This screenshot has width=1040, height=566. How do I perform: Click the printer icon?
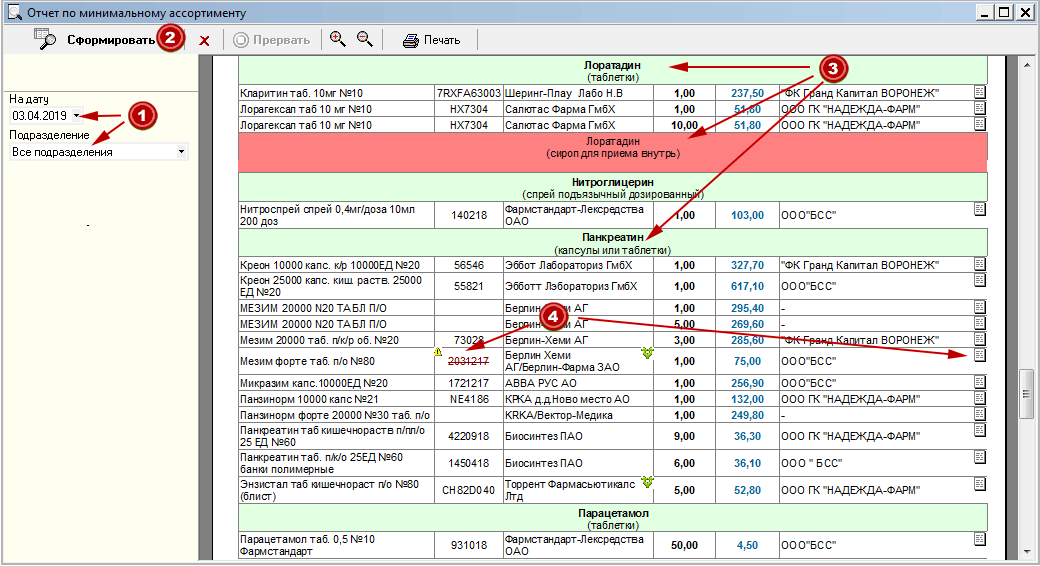click(411, 40)
